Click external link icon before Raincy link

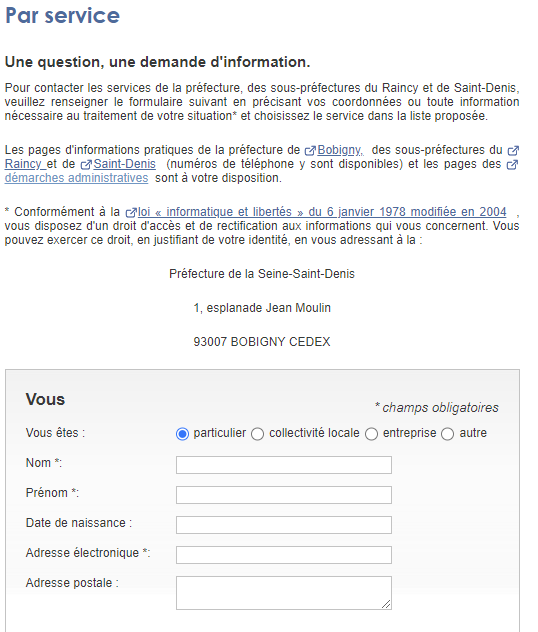pyautogui.click(x=513, y=151)
